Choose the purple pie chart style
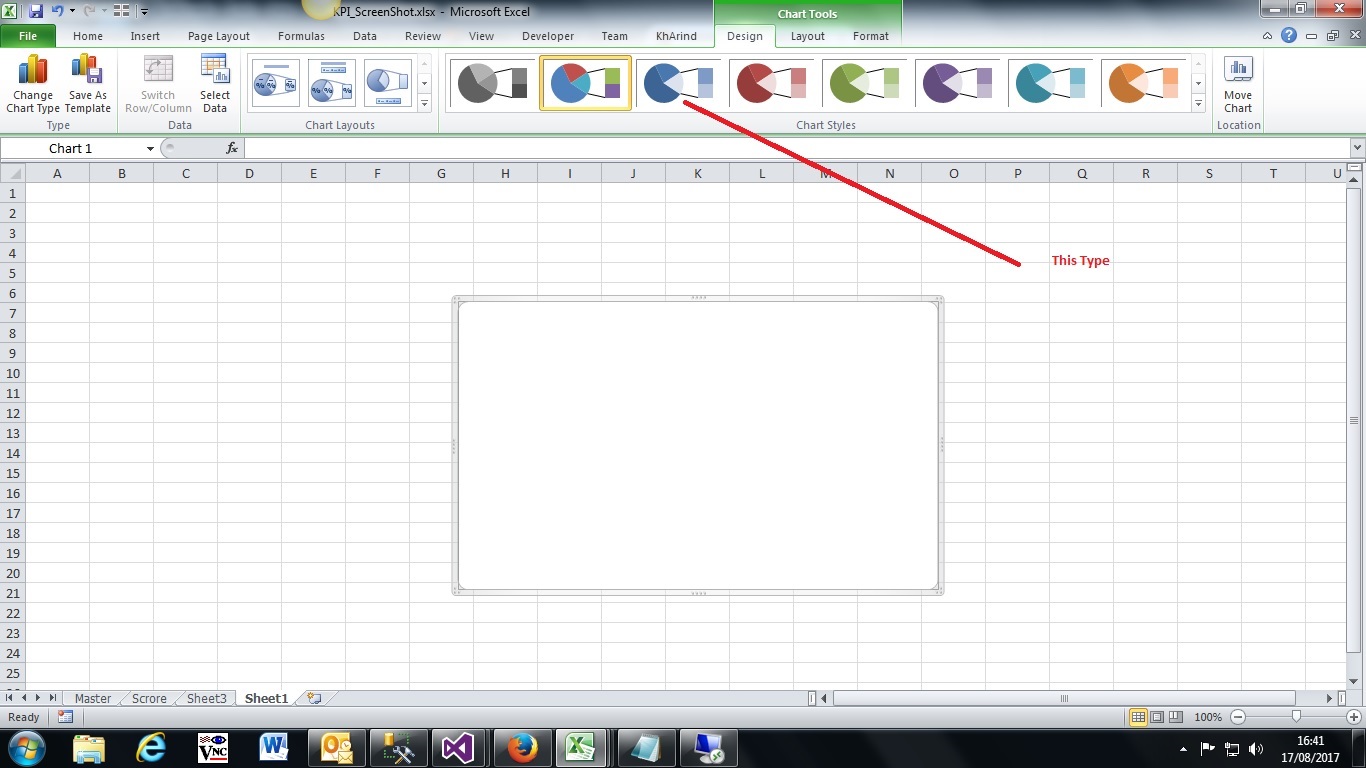1366x768 pixels. tap(957, 83)
